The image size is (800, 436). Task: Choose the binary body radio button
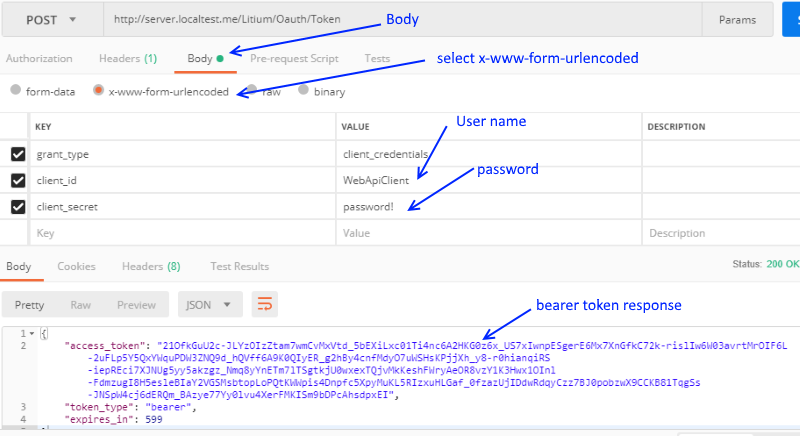tap(303, 90)
